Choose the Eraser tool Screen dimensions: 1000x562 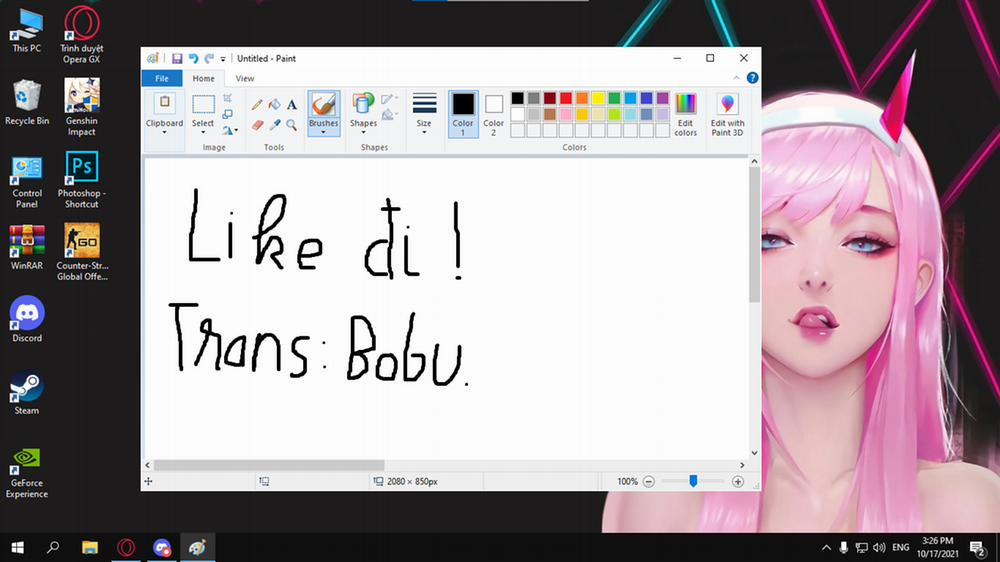[257, 125]
